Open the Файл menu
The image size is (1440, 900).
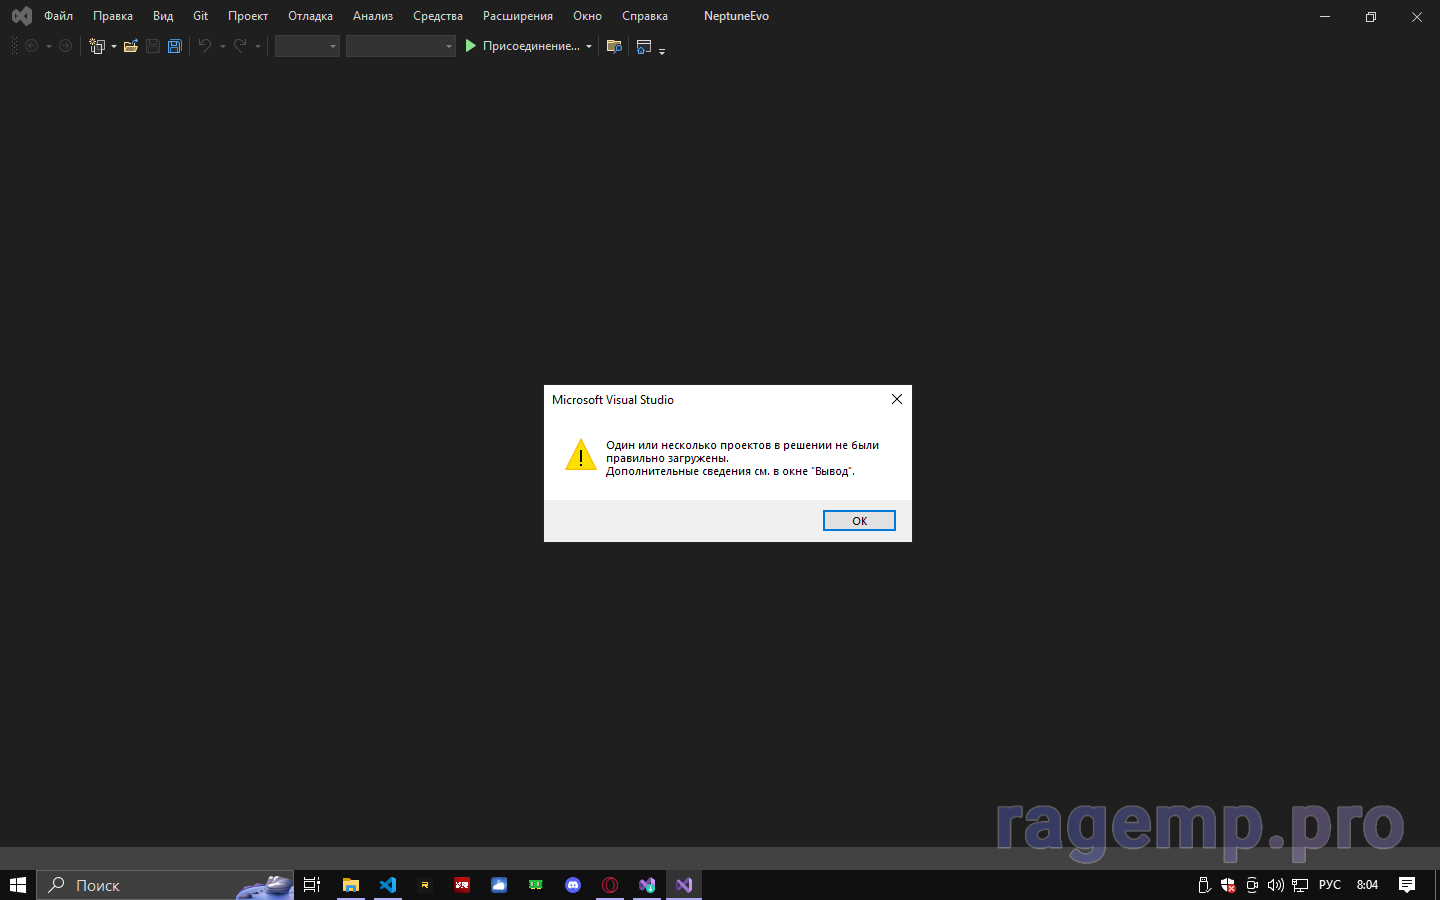click(58, 16)
